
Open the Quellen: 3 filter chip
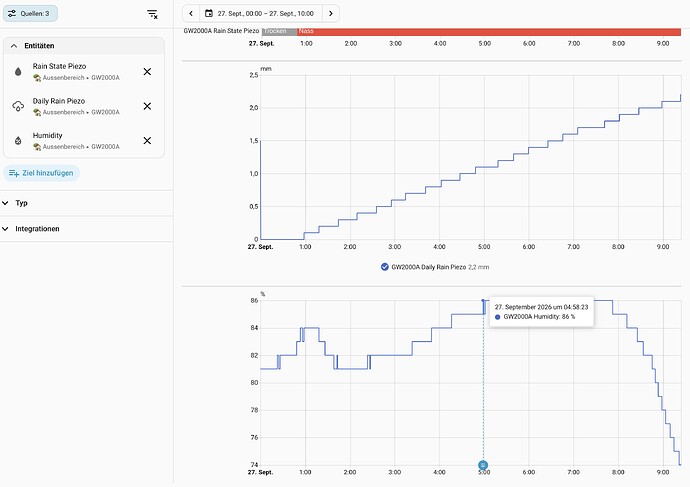[30, 14]
